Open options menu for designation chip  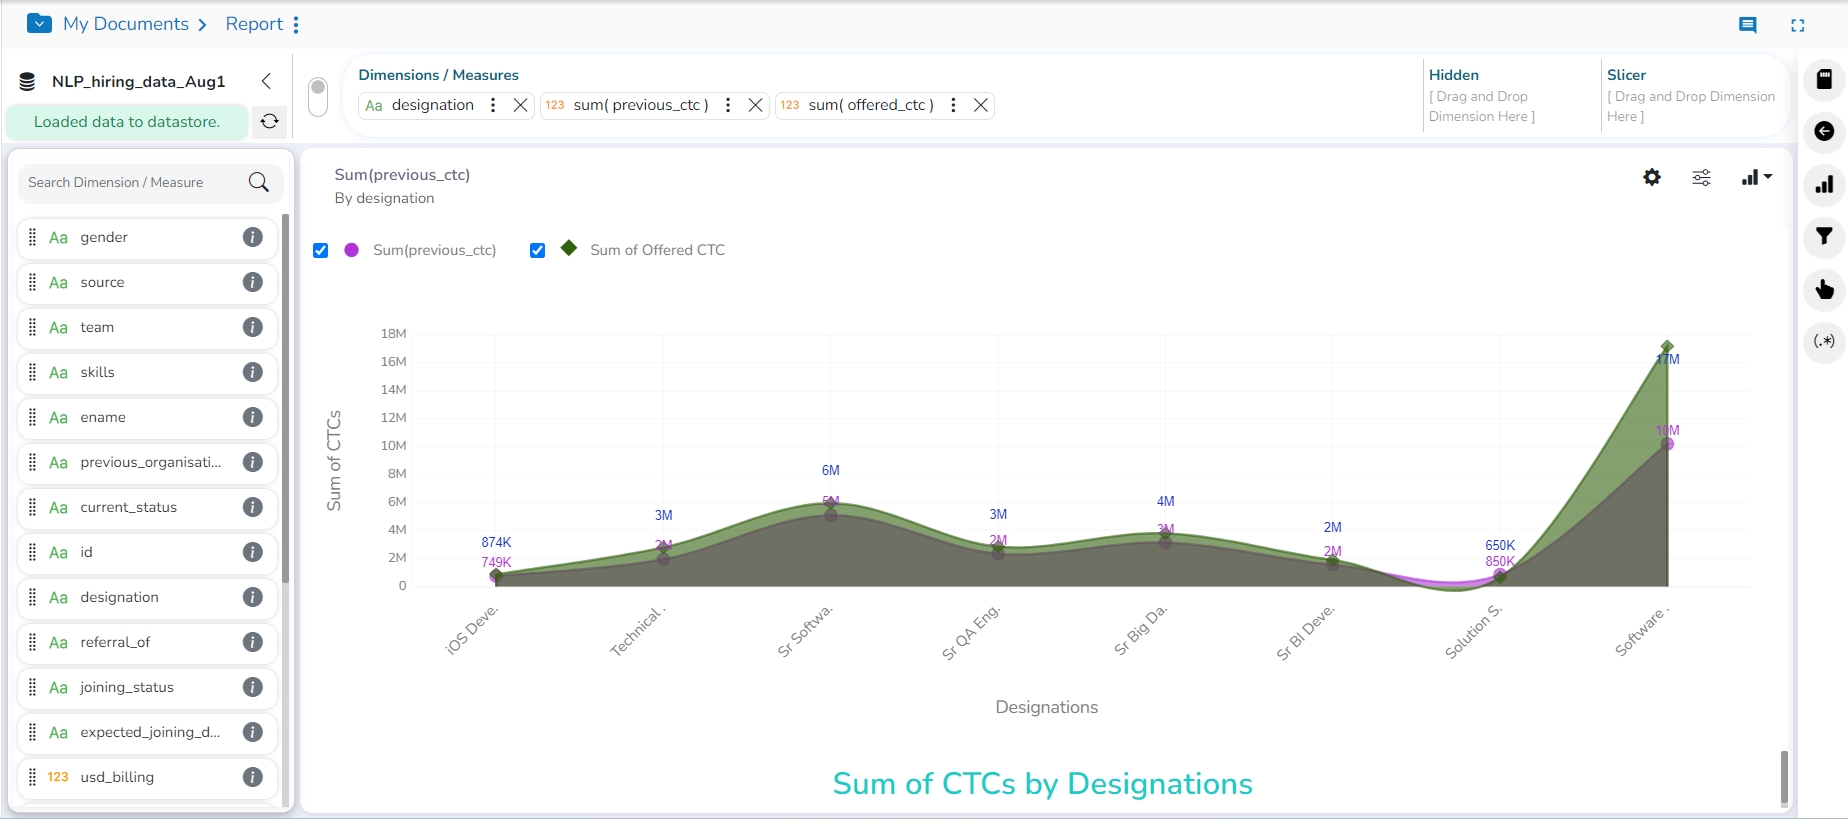(x=493, y=105)
